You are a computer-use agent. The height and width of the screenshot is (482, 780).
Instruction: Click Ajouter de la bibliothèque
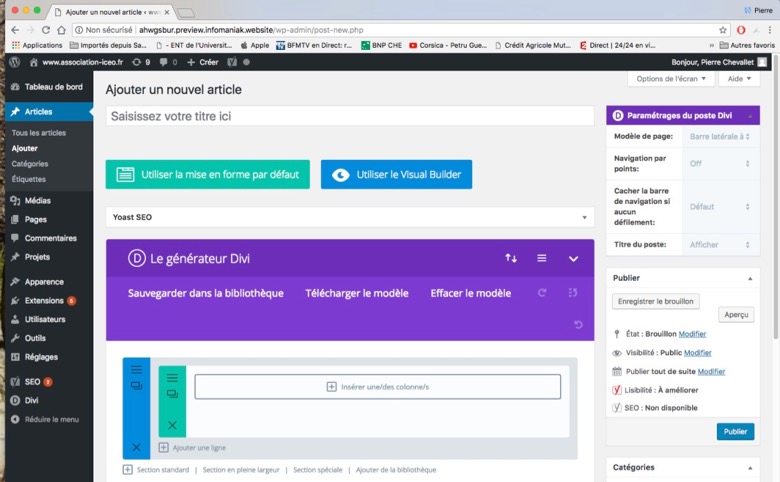pos(396,470)
